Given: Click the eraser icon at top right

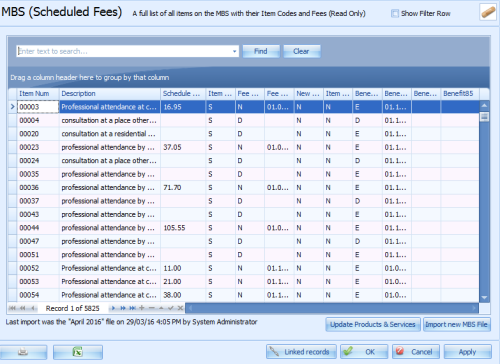Looking at the screenshot, I should pos(488,12).
